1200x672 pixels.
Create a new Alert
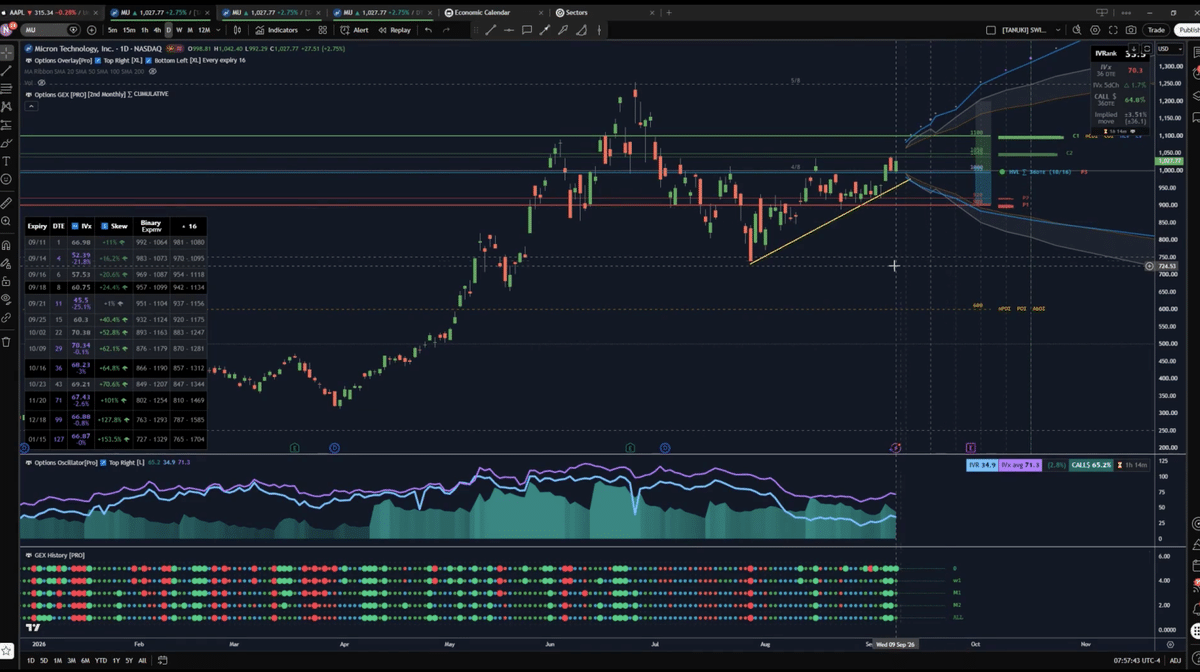coord(354,30)
